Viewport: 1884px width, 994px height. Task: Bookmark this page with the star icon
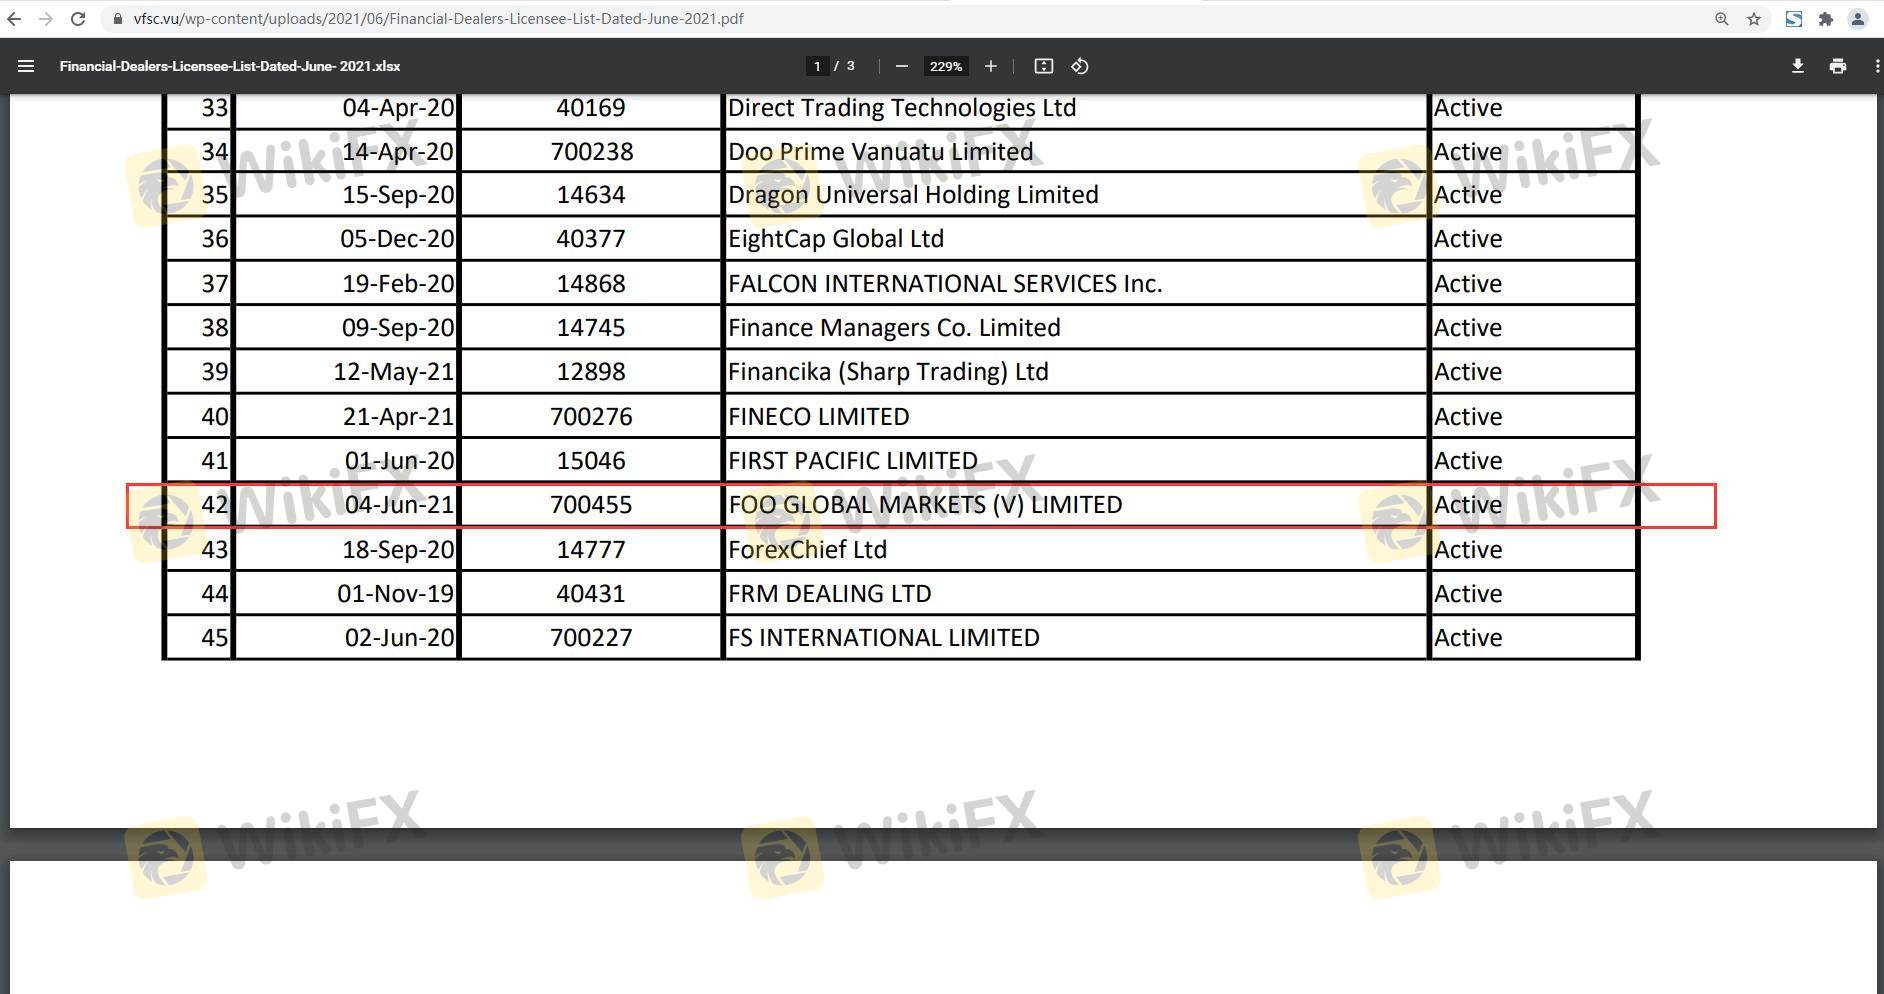click(1753, 18)
